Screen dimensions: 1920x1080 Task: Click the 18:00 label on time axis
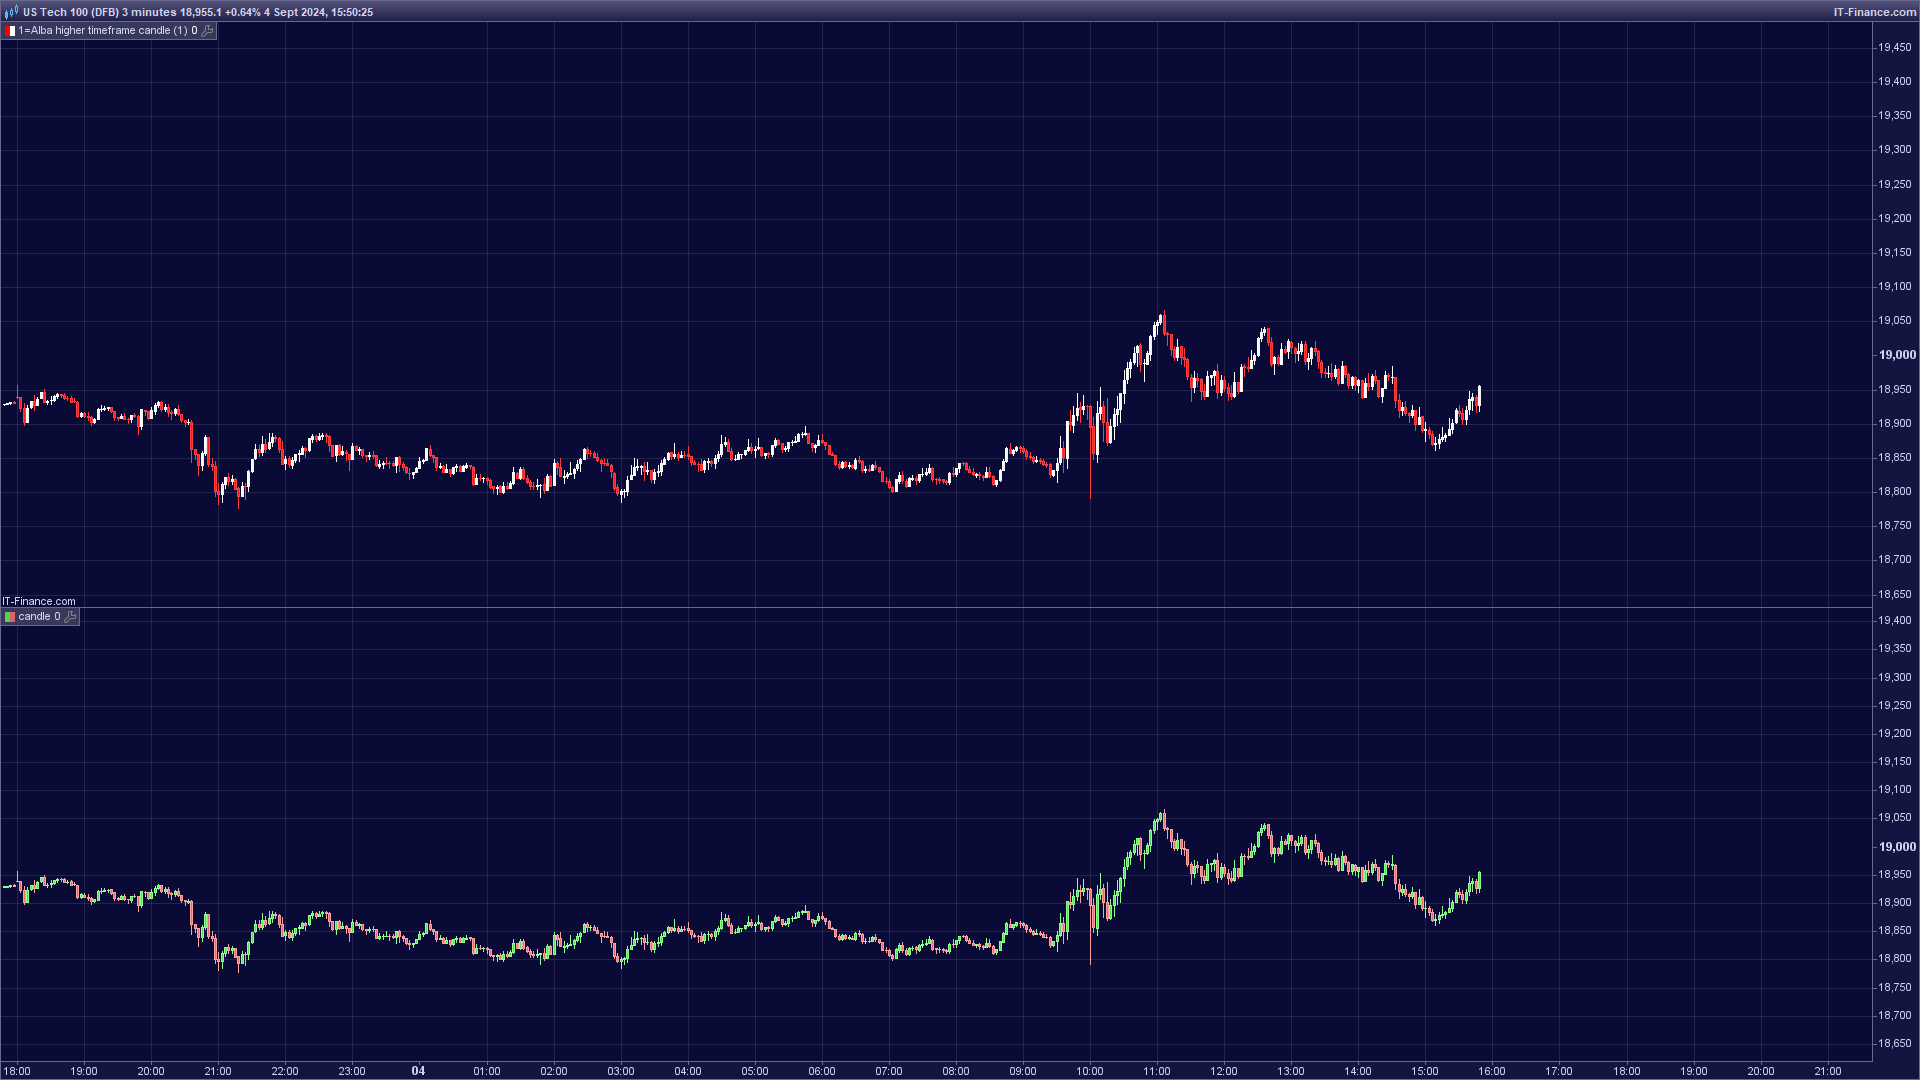pos(17,1071)
